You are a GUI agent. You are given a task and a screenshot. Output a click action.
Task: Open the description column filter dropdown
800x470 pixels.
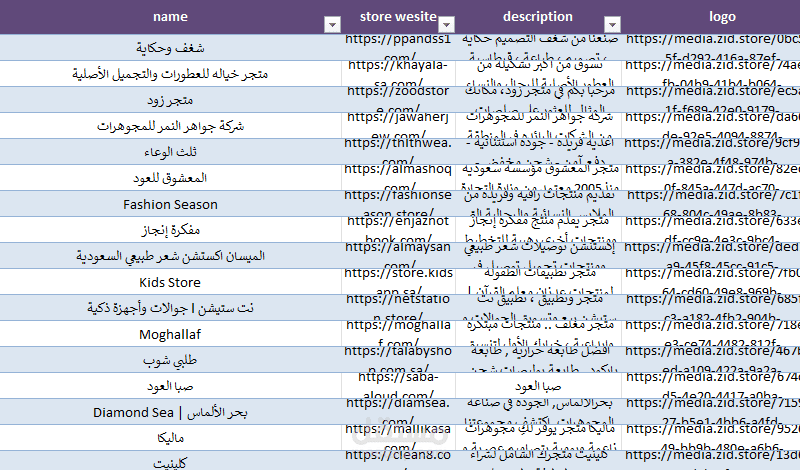pyautogui.click(x=612, y=24)
